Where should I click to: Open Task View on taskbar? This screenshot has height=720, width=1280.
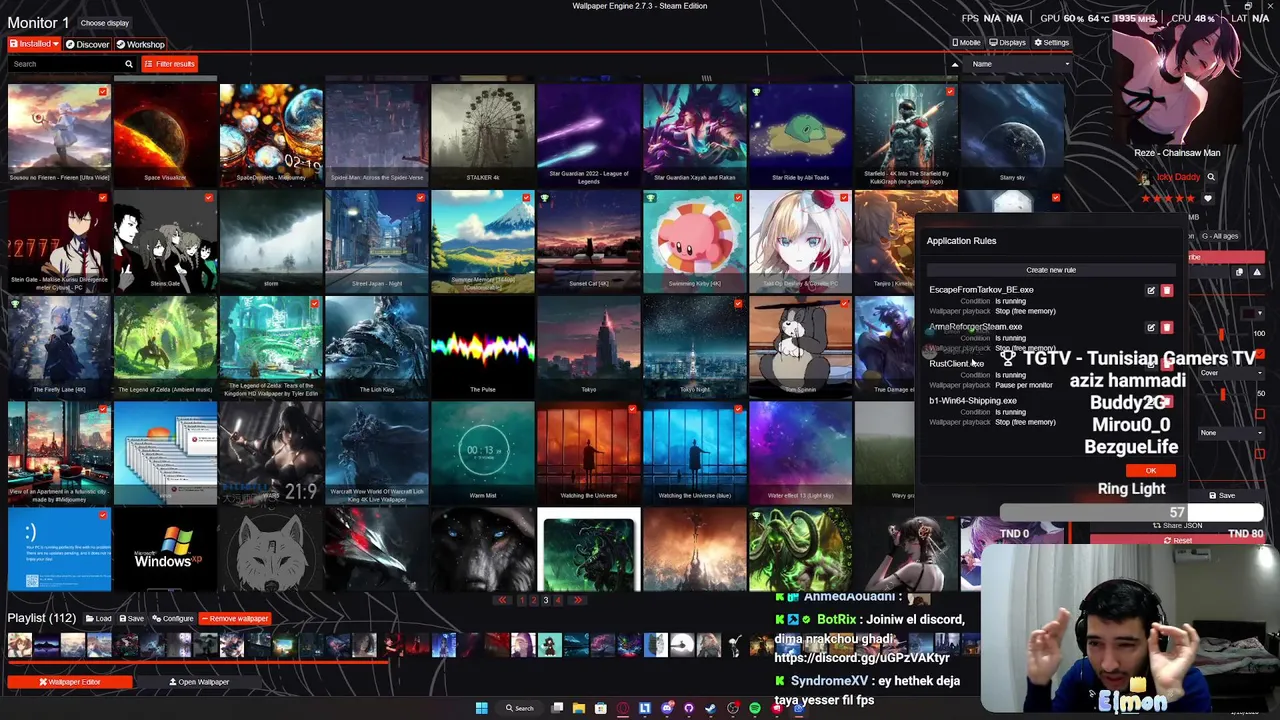[557, 708]
